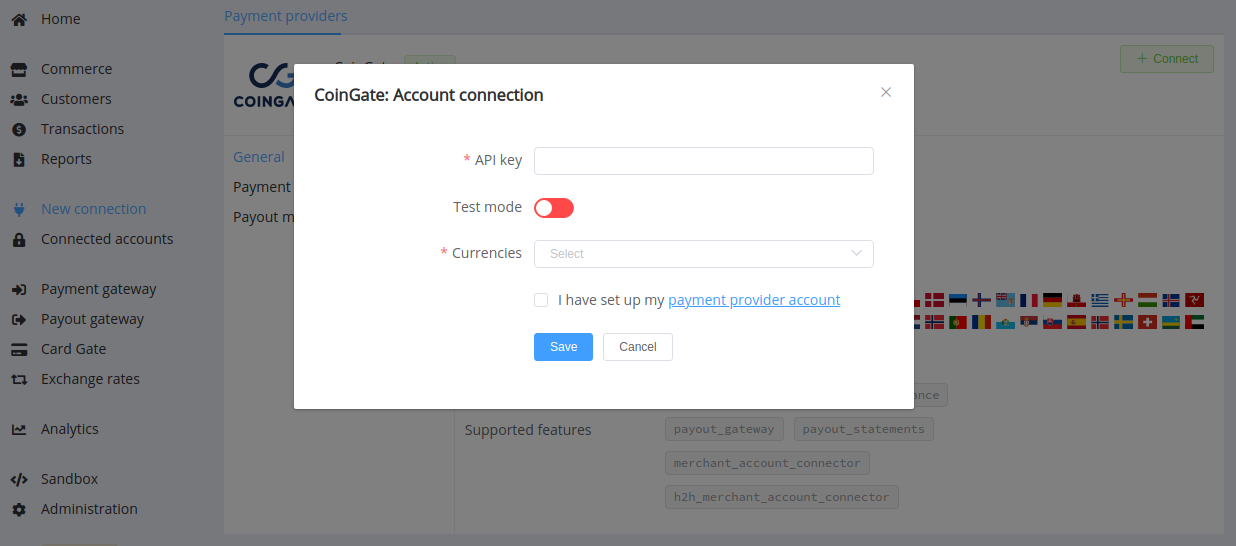Open Payment gateway via the sign-in arrow icon
Screen dimensions: 1236x546
18,289
